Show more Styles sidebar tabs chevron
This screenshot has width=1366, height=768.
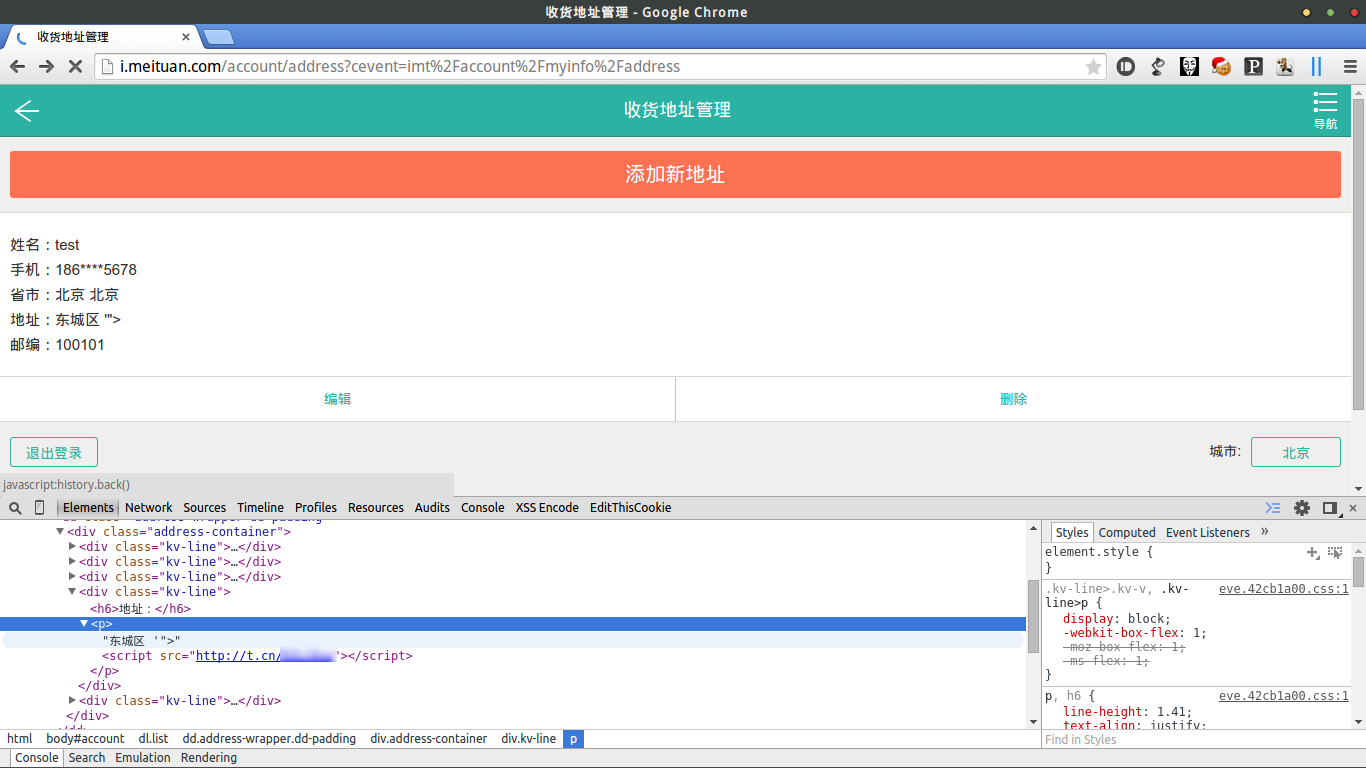pyautogui.click(x=1265, y=532)
